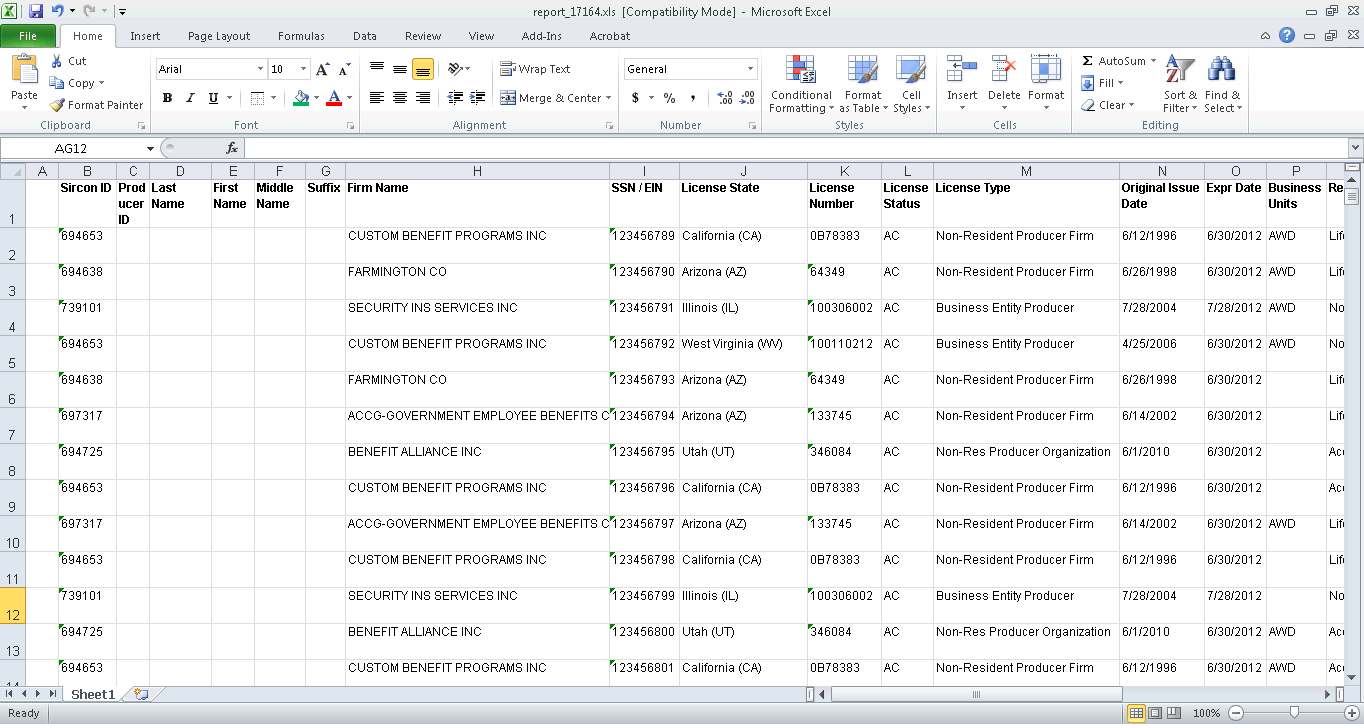Click Format as Table

[x=863, y=85]
